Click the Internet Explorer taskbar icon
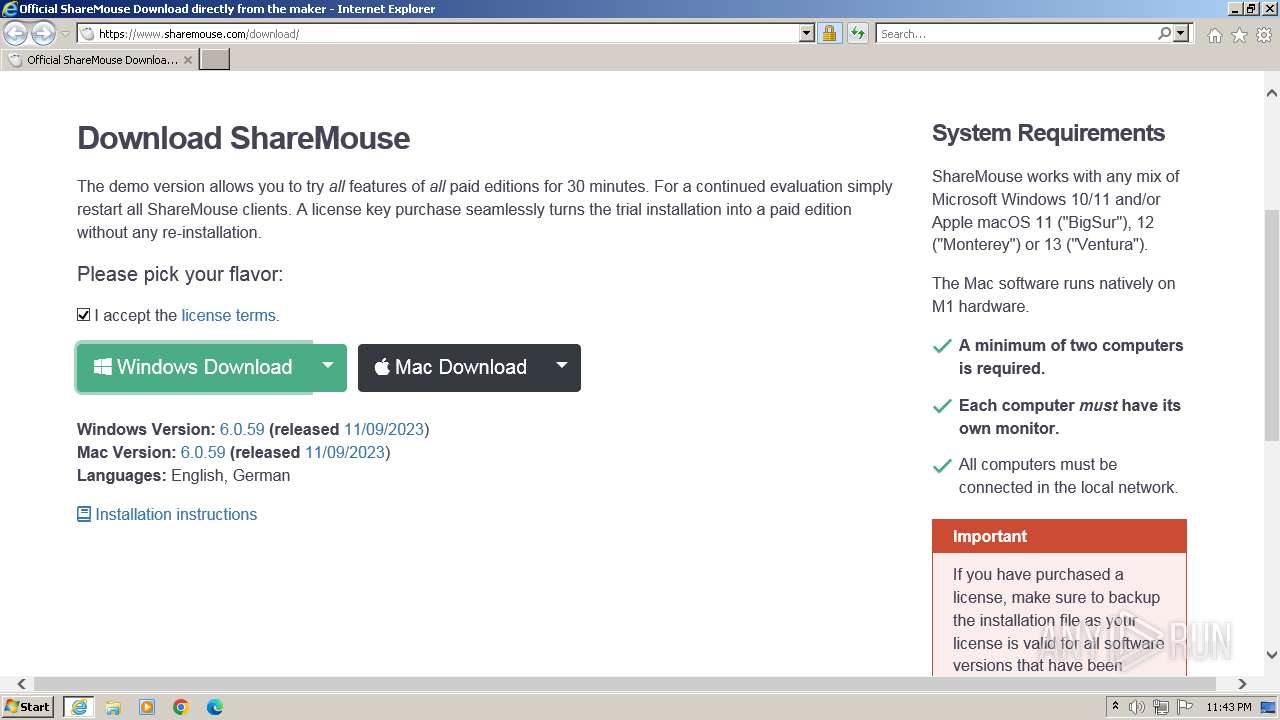The image size is (1280, 720). pyautogui.click(x=78, y=707)
